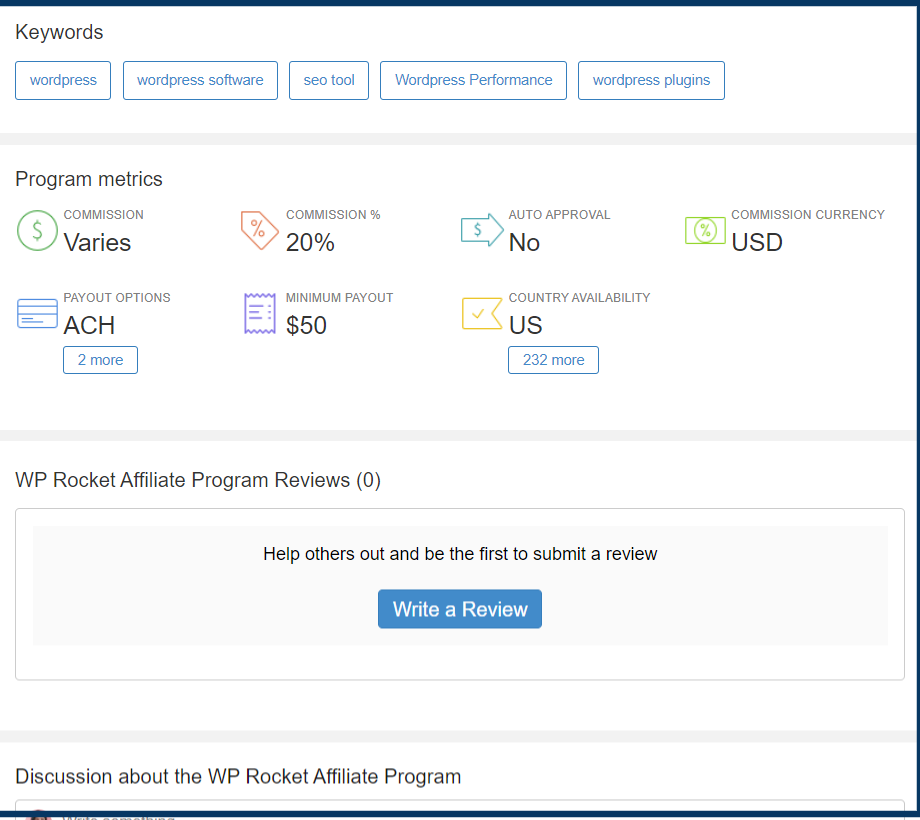
Task: Click the 'COUNTRY AVAILABILITY' label
Action: click(x=579, y=297)
